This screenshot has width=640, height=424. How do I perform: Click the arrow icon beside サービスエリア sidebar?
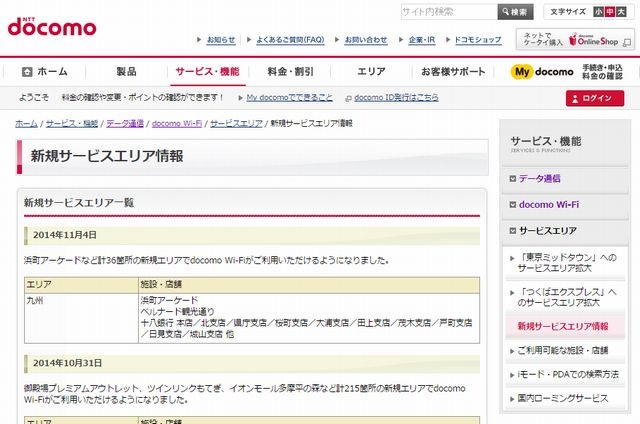[513, 231]
